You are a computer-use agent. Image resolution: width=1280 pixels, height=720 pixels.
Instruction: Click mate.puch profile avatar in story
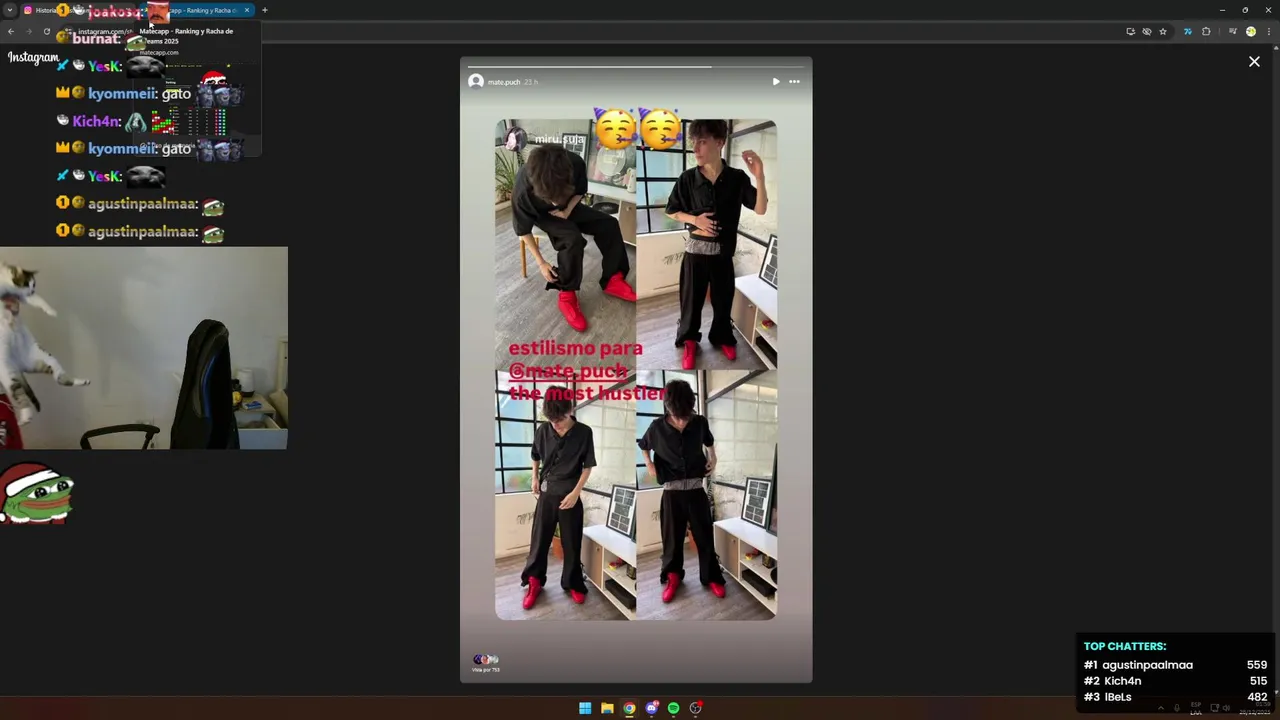pos(476,81)
